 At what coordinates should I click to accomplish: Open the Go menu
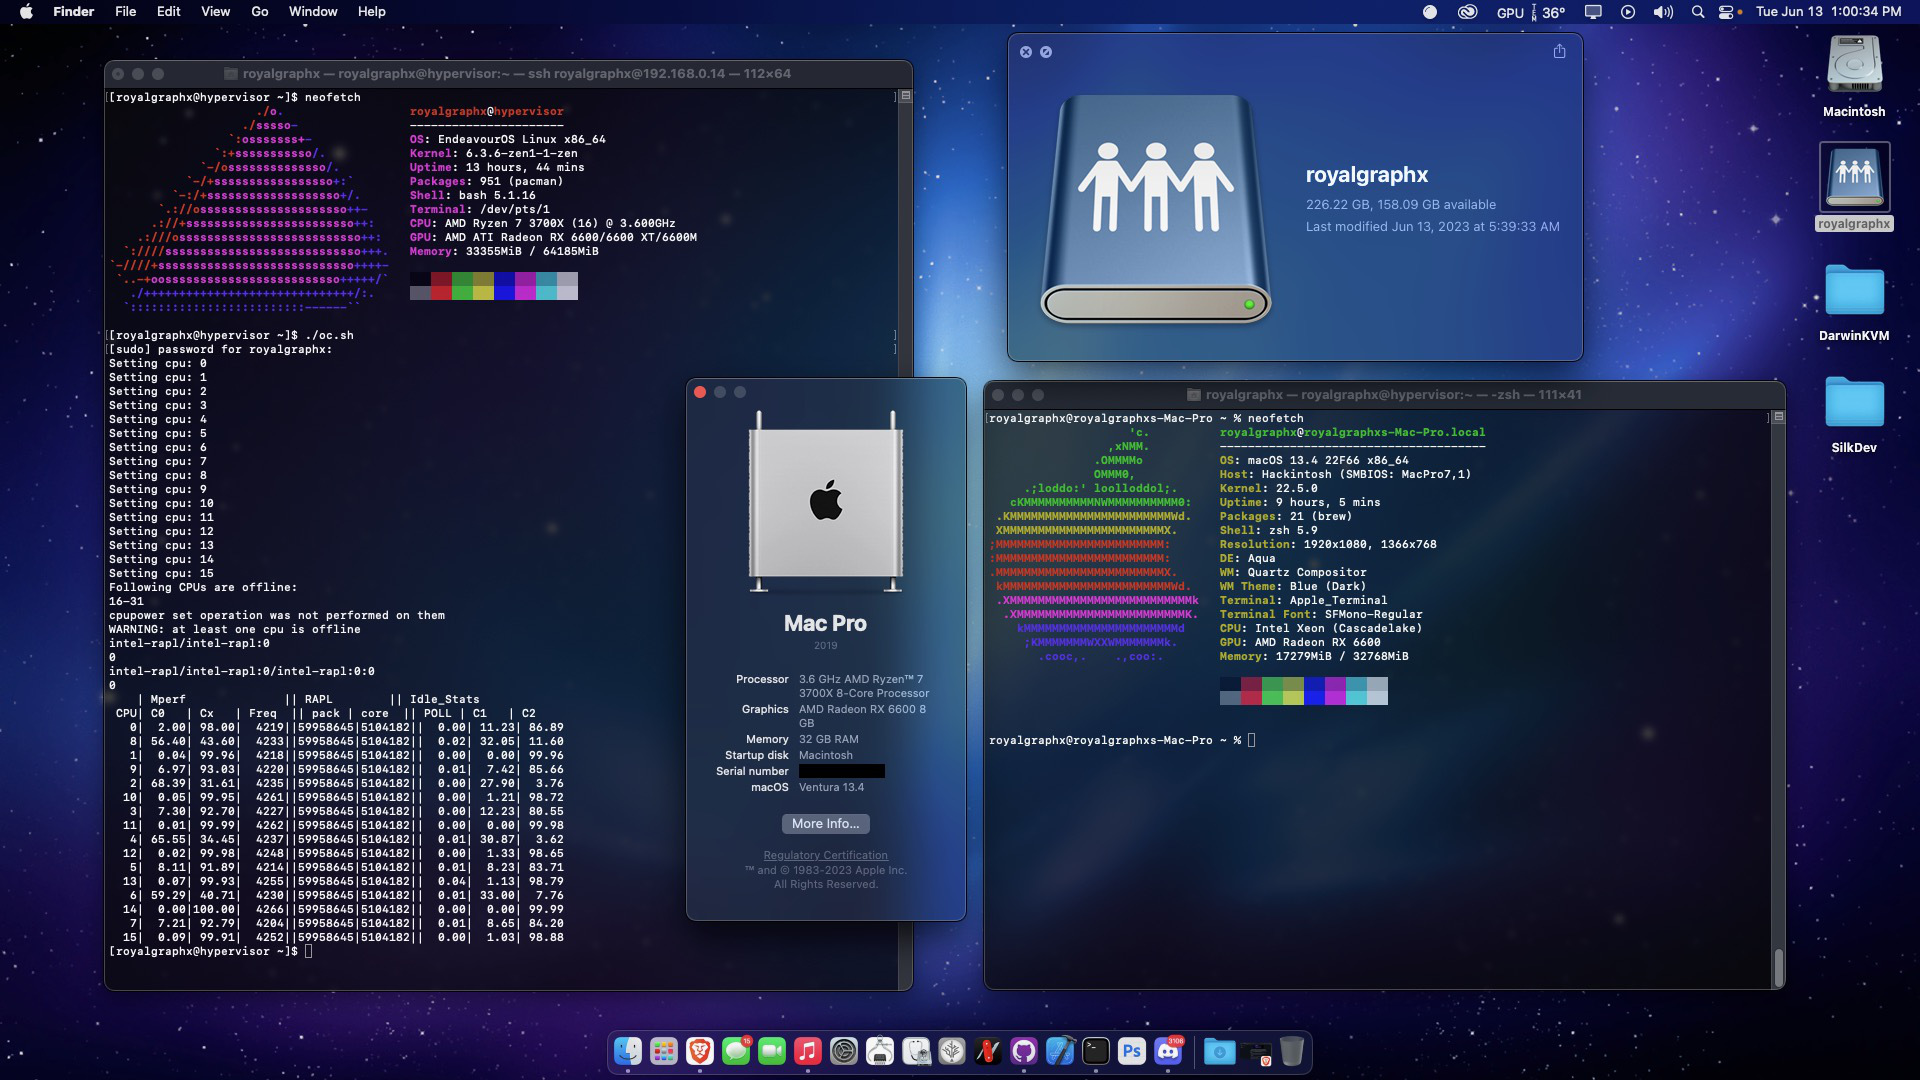coord(260,12)
